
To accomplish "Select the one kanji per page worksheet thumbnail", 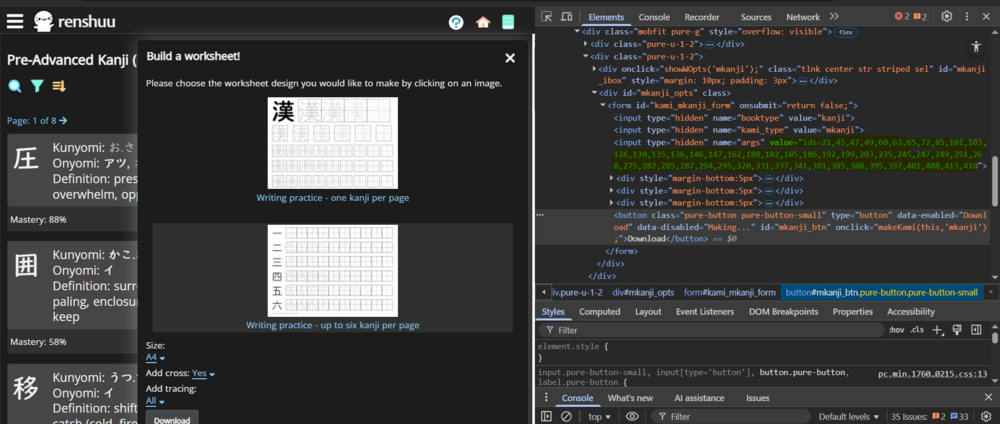I will coord(333,143).
